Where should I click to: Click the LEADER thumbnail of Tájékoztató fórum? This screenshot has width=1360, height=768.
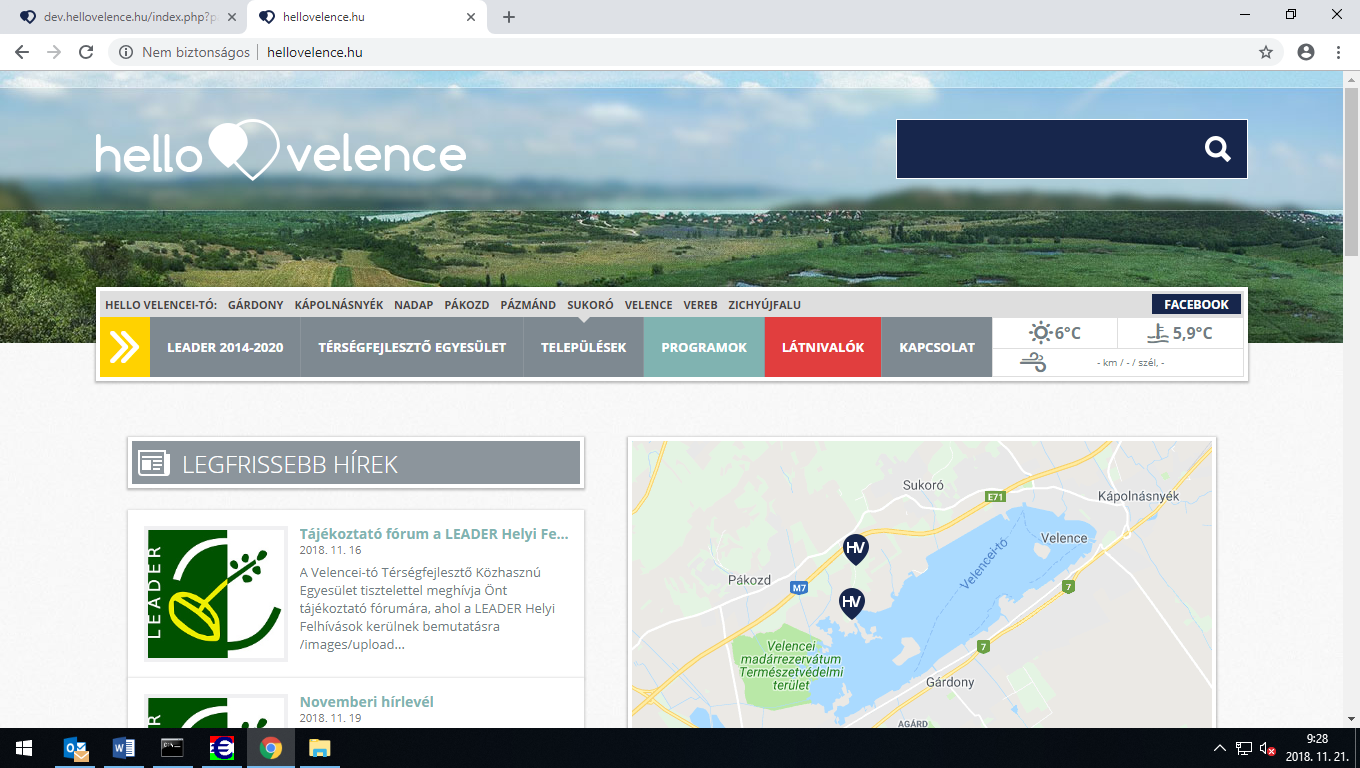214,593
